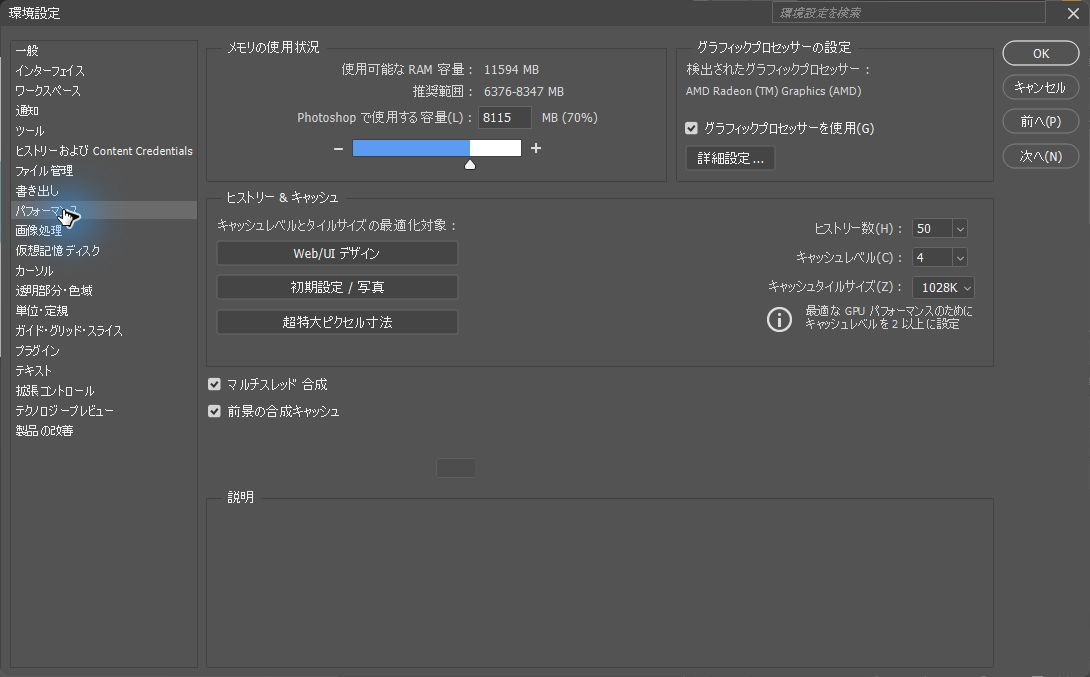Go to next with 次へ(N)
The image size is (1090, 677).
[1041, 156]
